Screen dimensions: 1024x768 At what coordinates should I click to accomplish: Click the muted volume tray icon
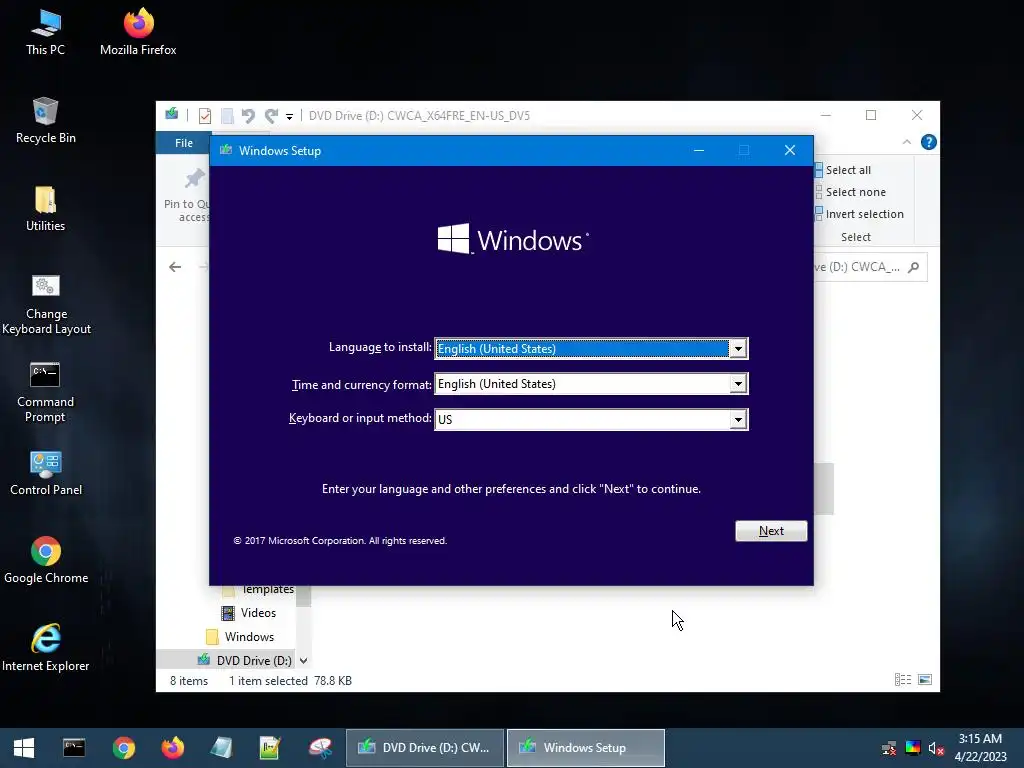(x=936, y=748)
